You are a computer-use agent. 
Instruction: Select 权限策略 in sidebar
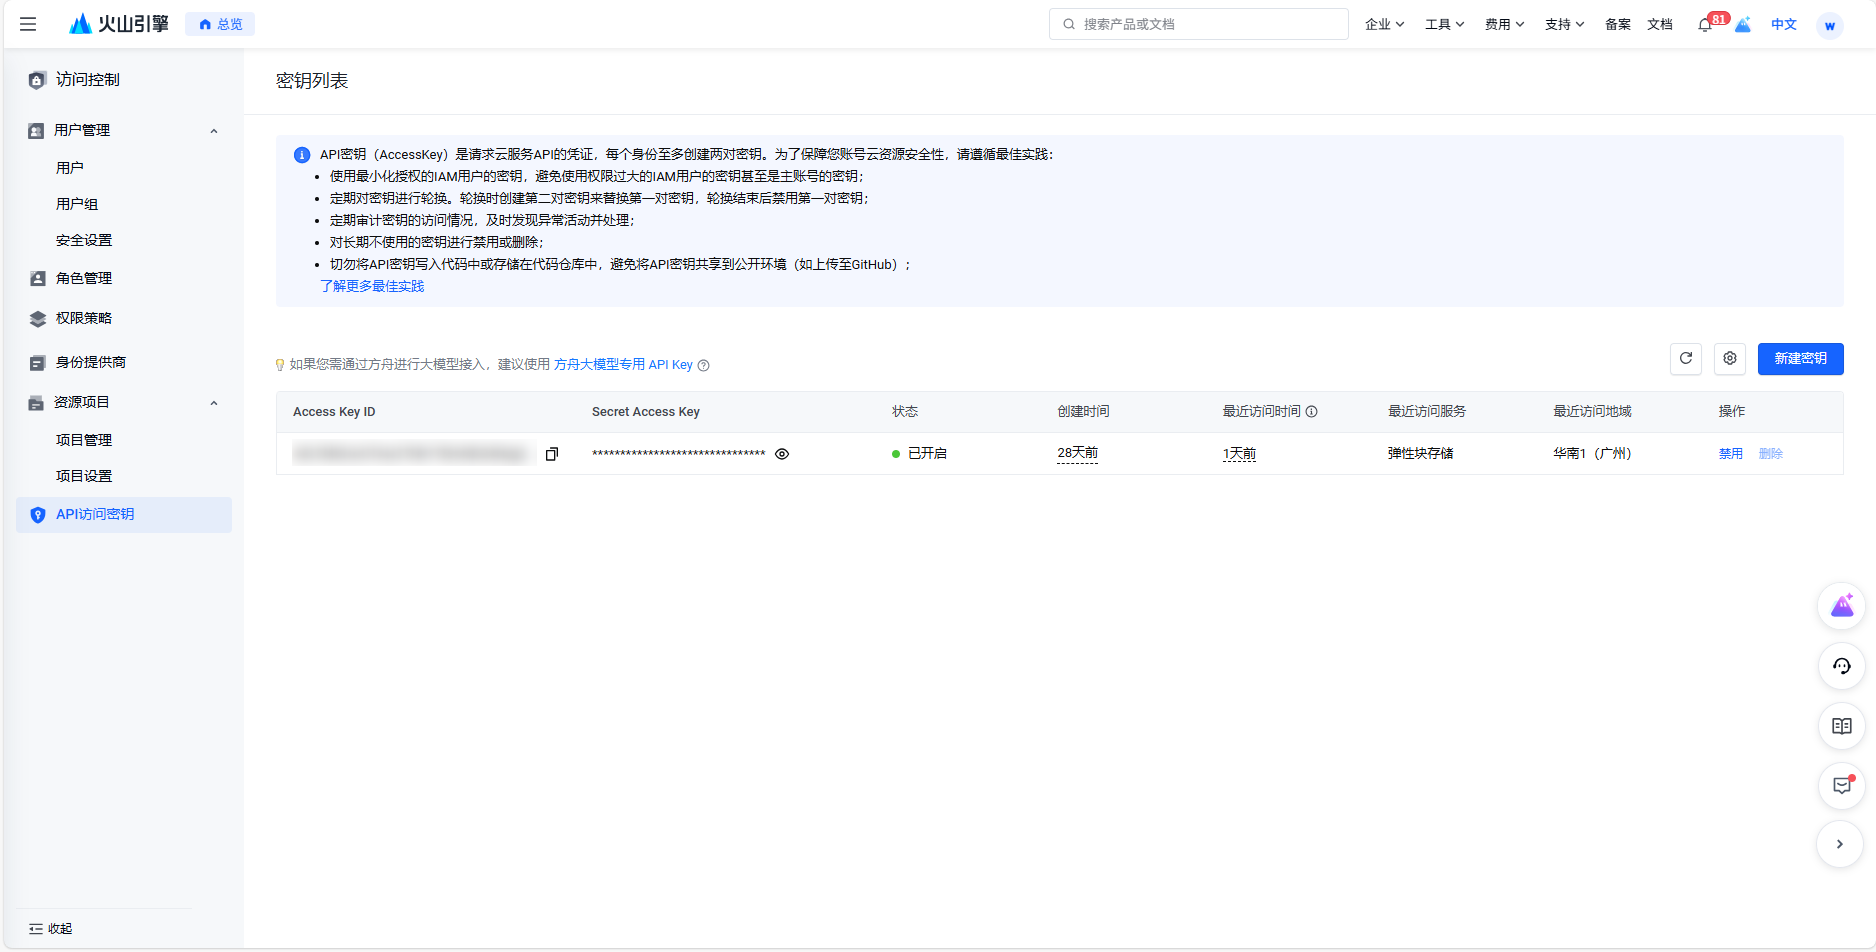tap(84, 318)
